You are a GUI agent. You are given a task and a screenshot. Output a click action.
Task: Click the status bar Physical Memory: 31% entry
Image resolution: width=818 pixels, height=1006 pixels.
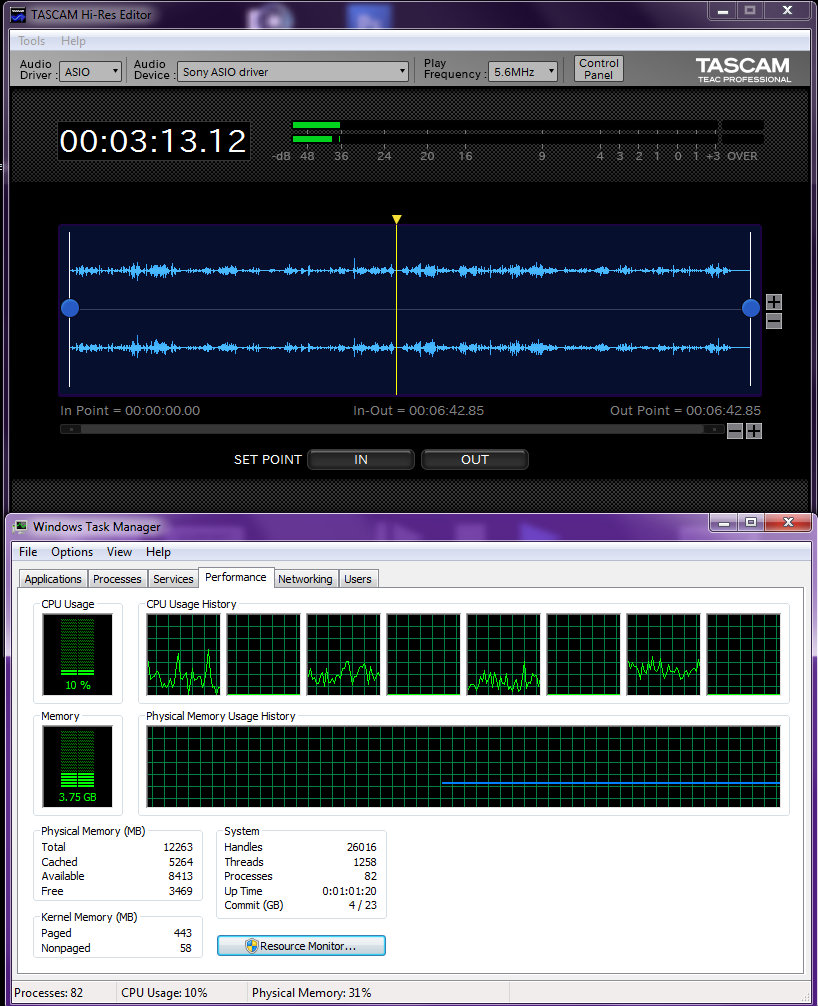(312, 993)
